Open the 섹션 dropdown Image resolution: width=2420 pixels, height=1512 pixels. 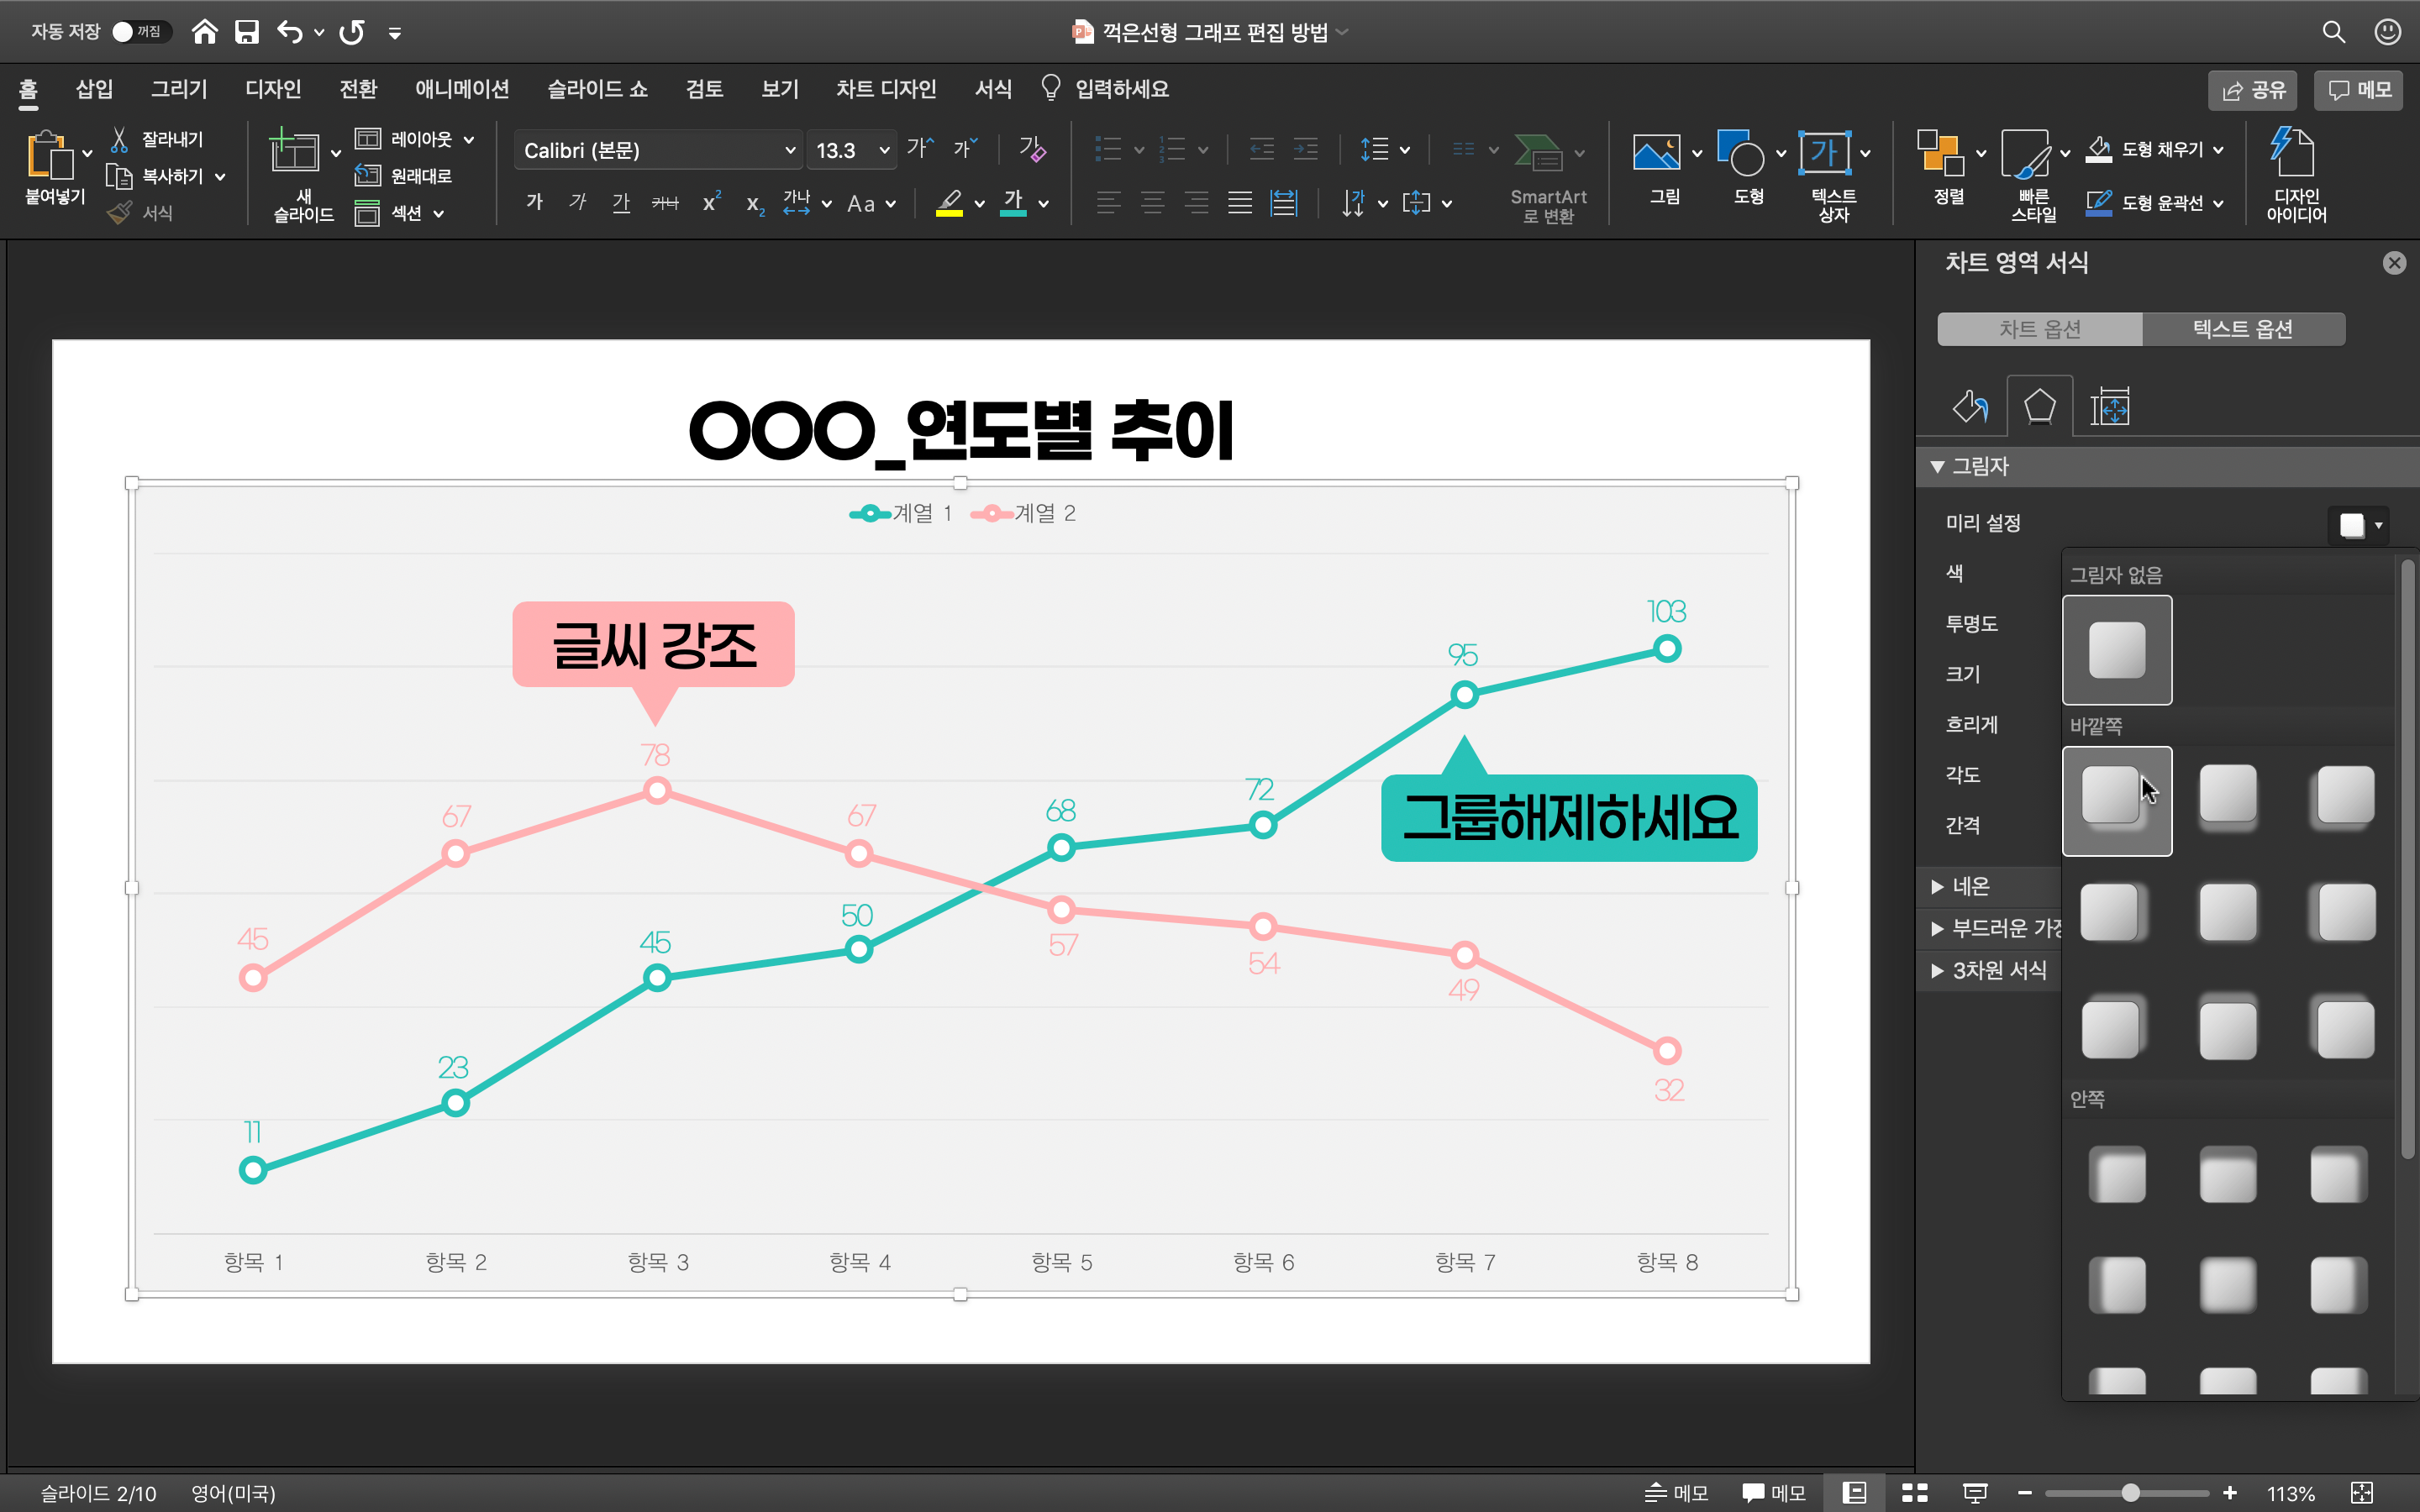point(400,213)
